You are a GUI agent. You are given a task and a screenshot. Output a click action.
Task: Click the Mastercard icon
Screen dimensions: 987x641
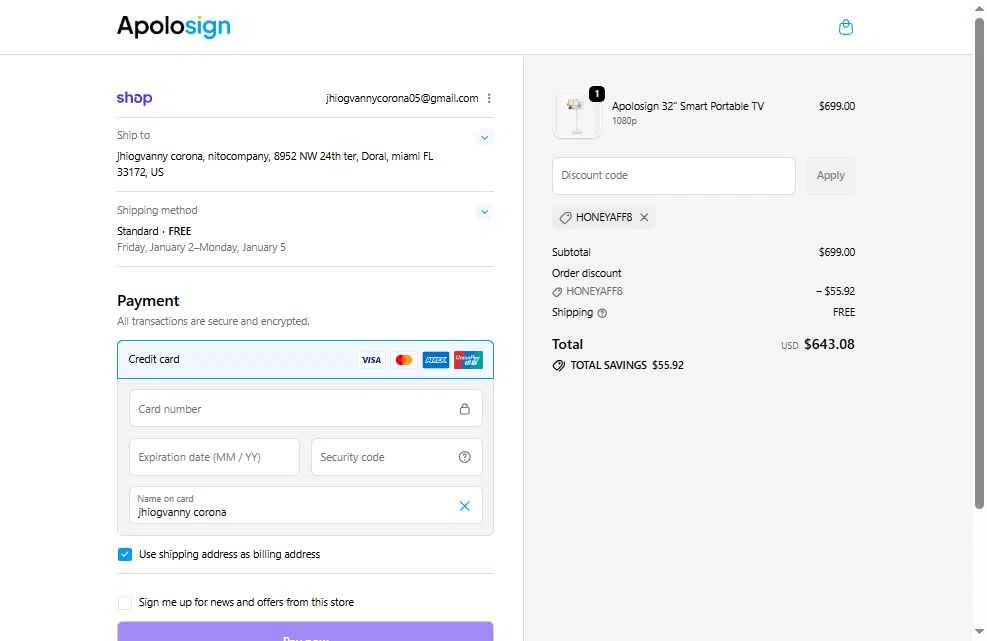pyautogui.click(x=403, y=360)
